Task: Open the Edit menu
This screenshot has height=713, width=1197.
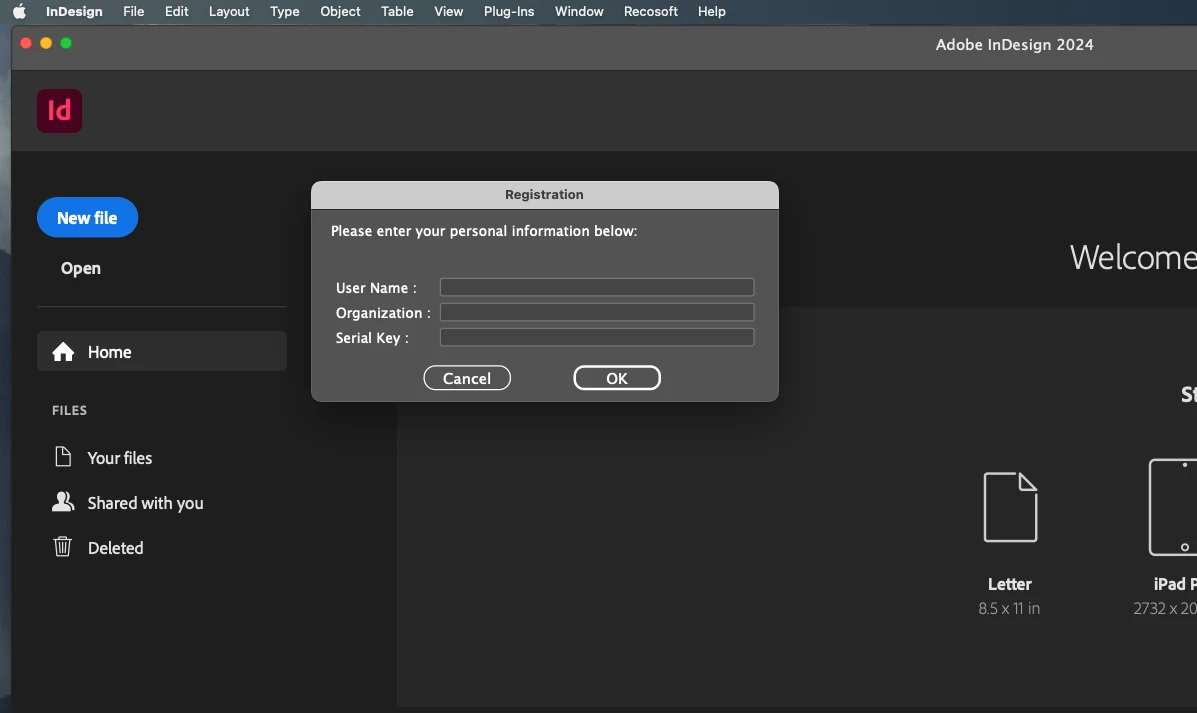Action: 176,11
